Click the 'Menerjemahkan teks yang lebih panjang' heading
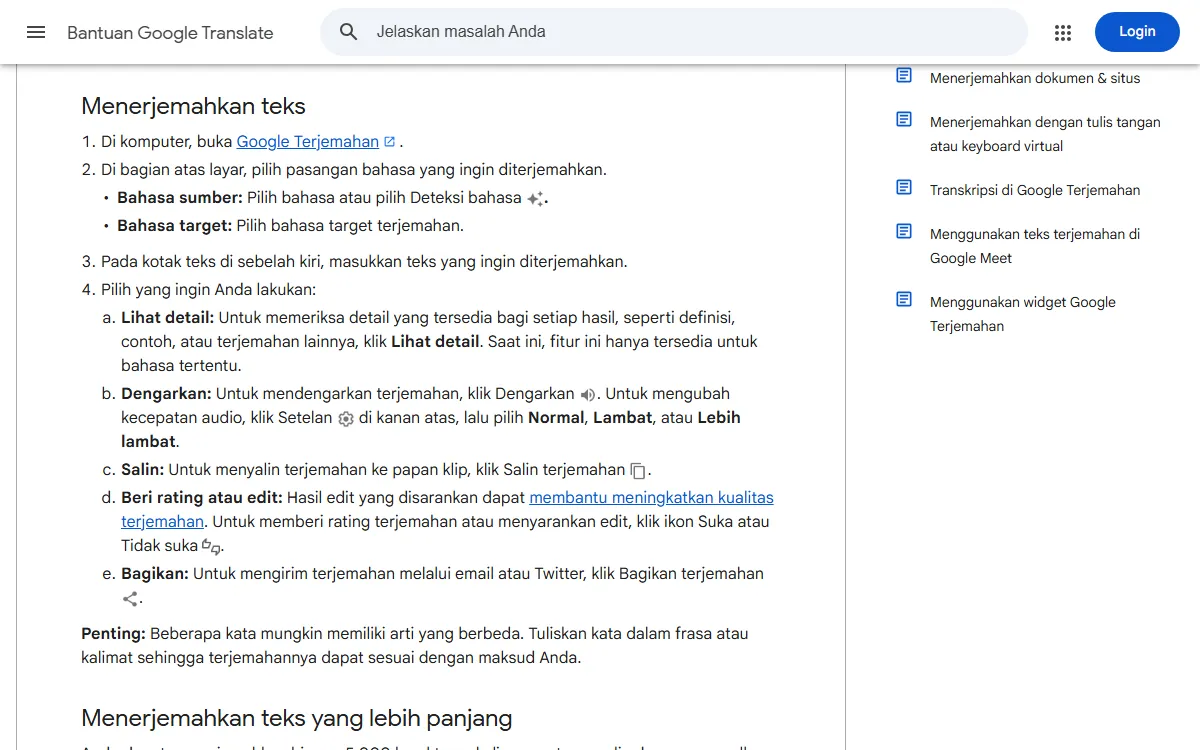 (x=296, y=718)
